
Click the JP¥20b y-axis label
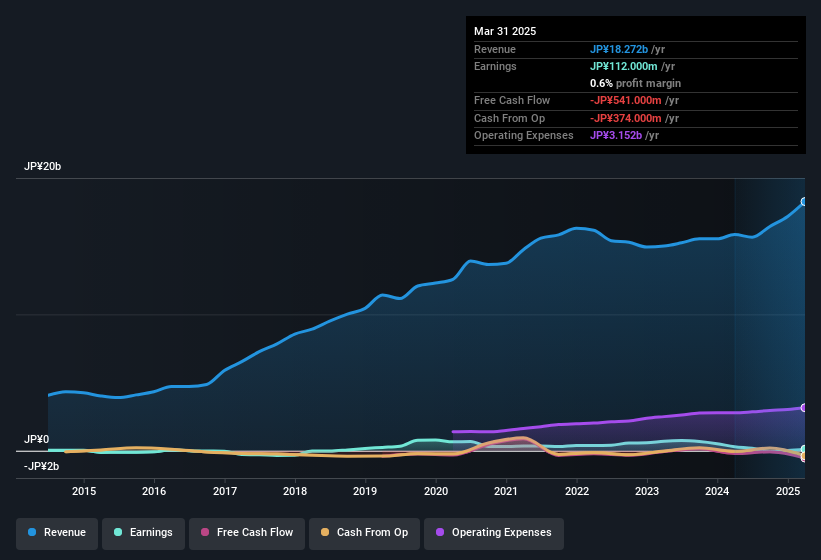42,166
